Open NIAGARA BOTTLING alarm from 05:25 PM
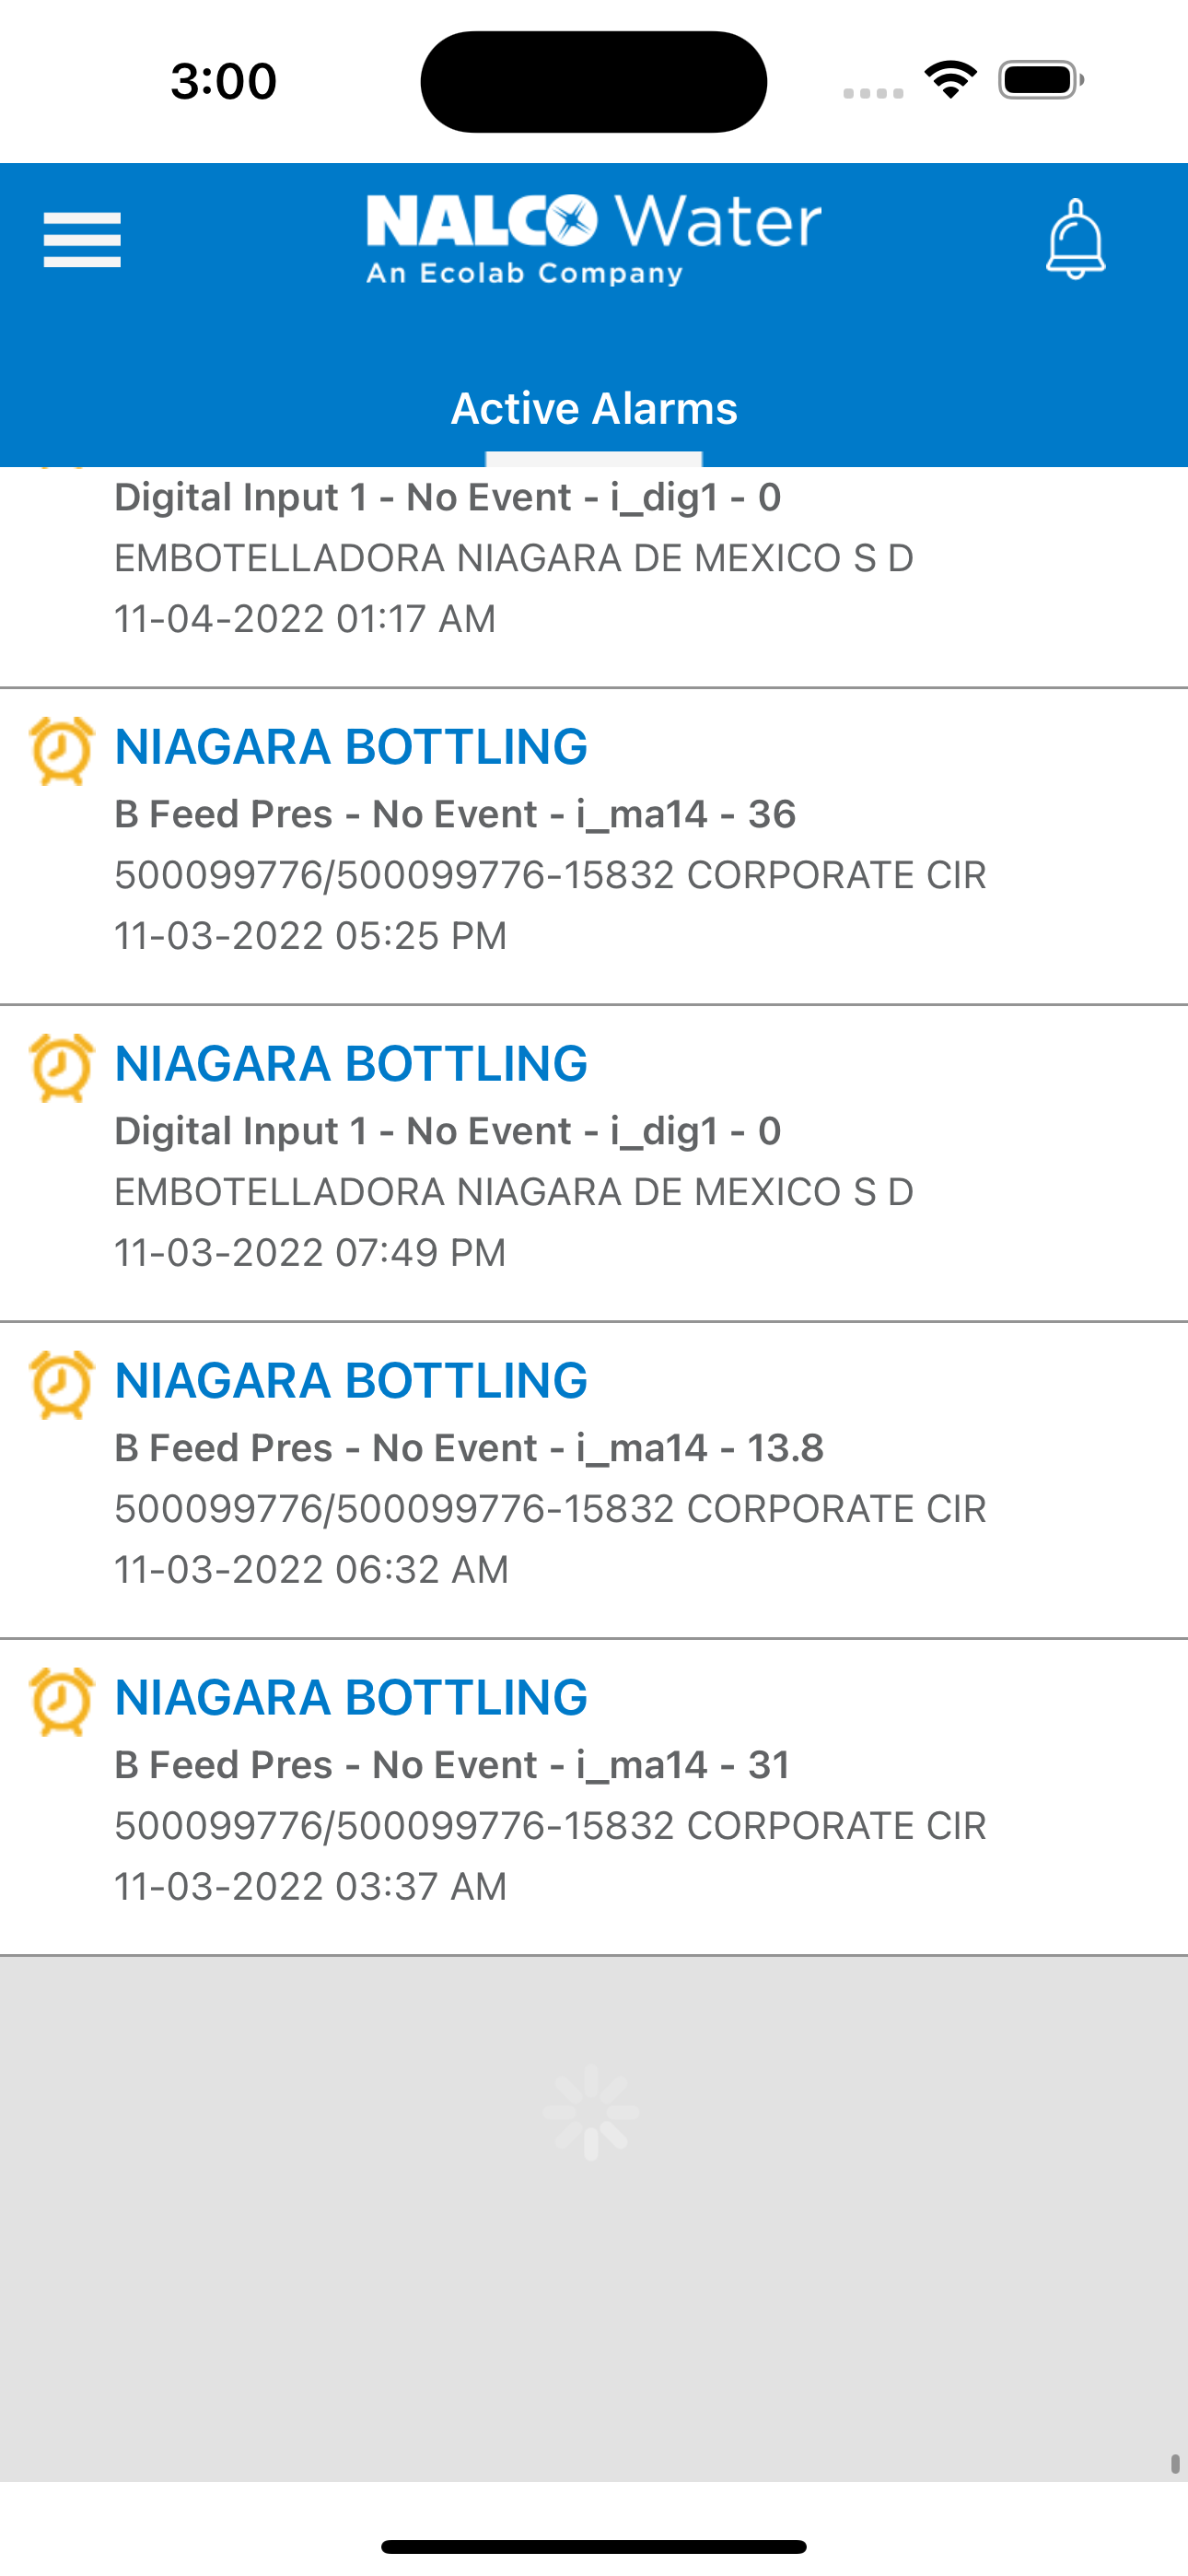1188x2576 pixels. (351, 747)
